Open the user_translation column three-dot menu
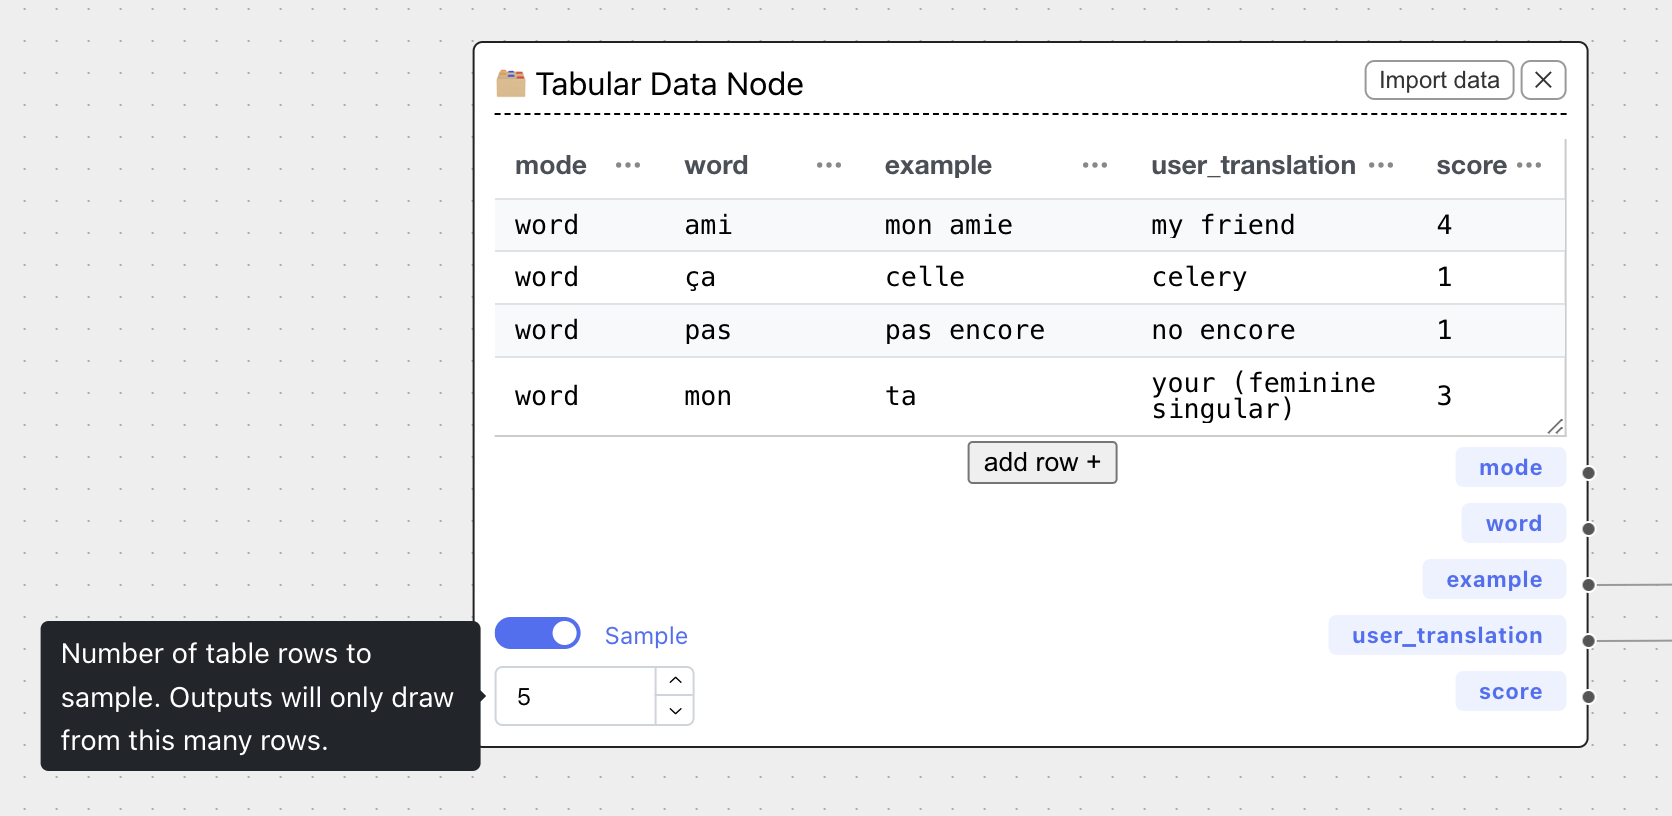This screenshot has height=816, width=1672. (1381, 165)
